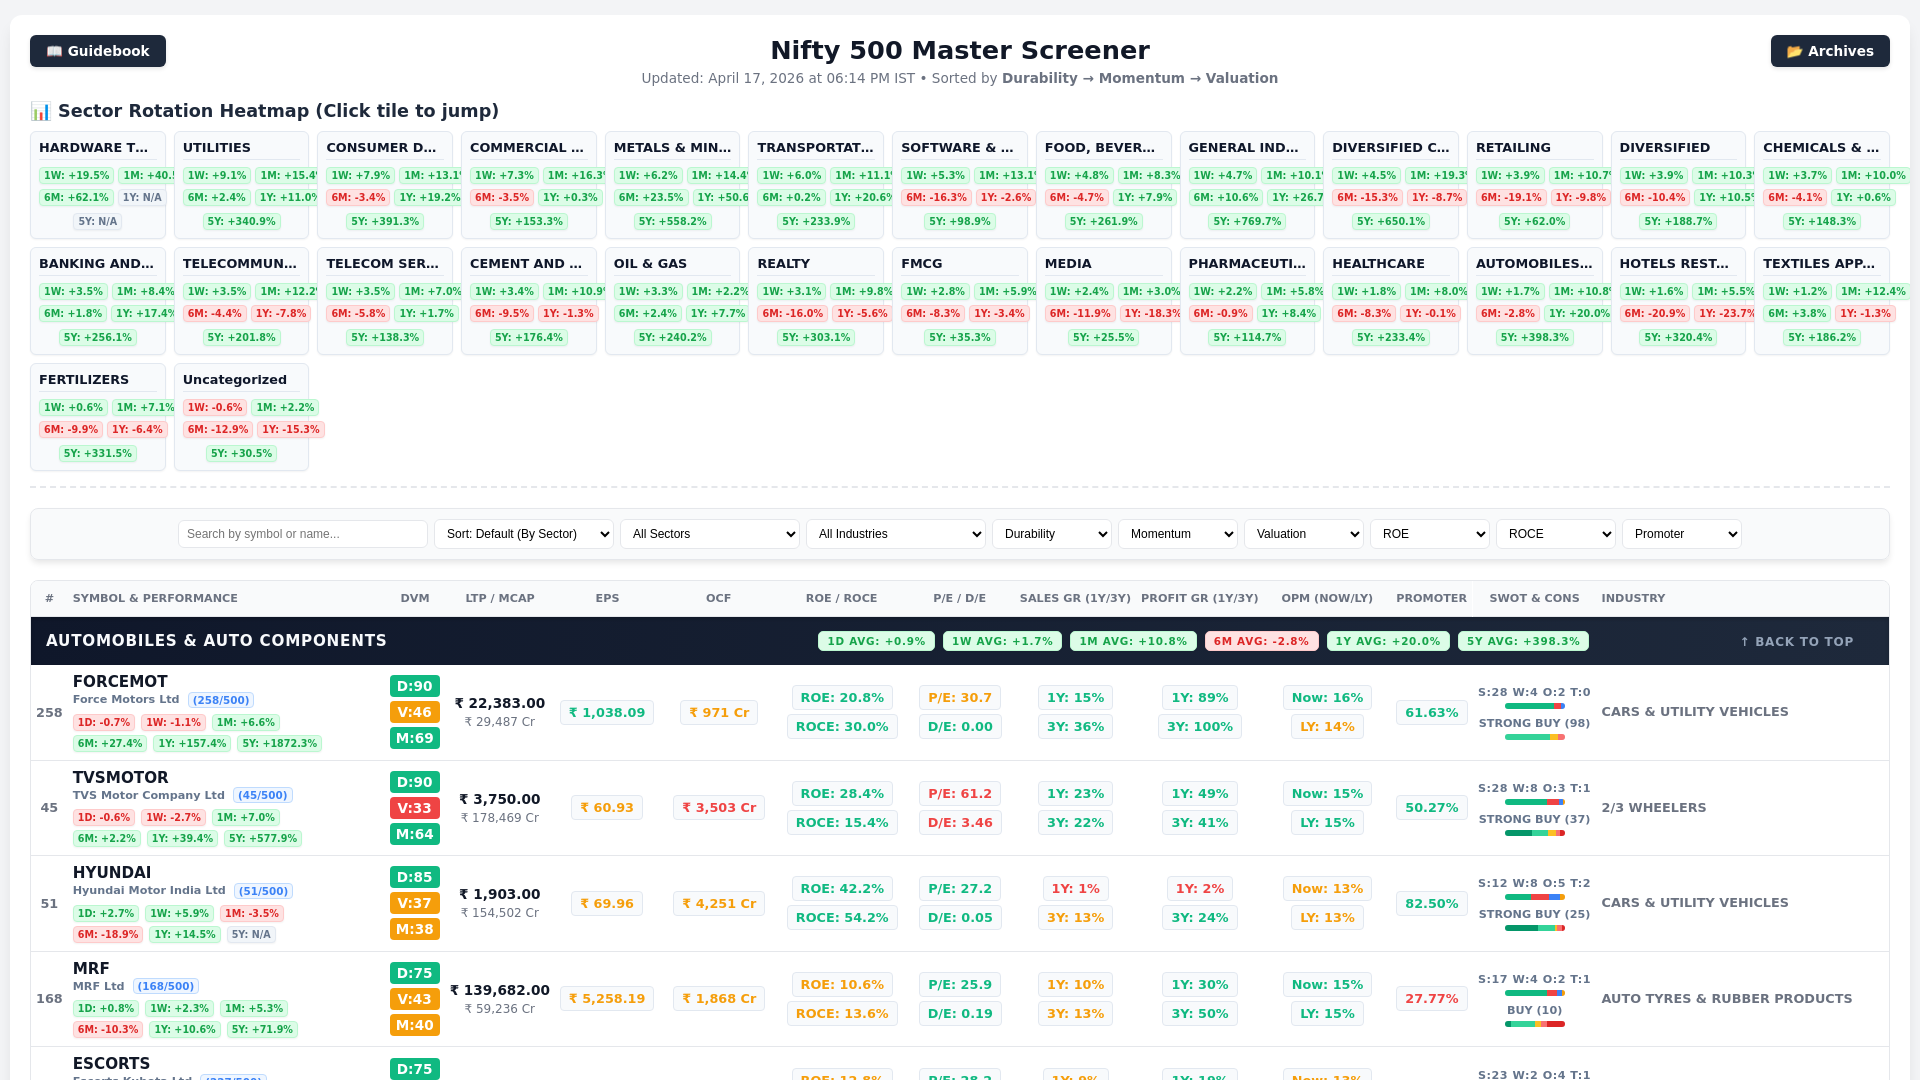
Task: Jump to the Fertilizers sector tile
Action: coord(98,417)
